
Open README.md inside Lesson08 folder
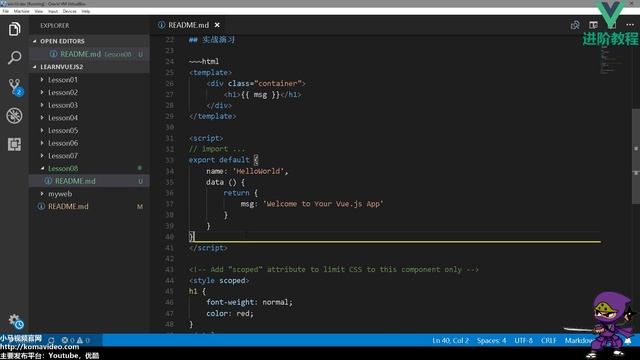click(89, 181)
